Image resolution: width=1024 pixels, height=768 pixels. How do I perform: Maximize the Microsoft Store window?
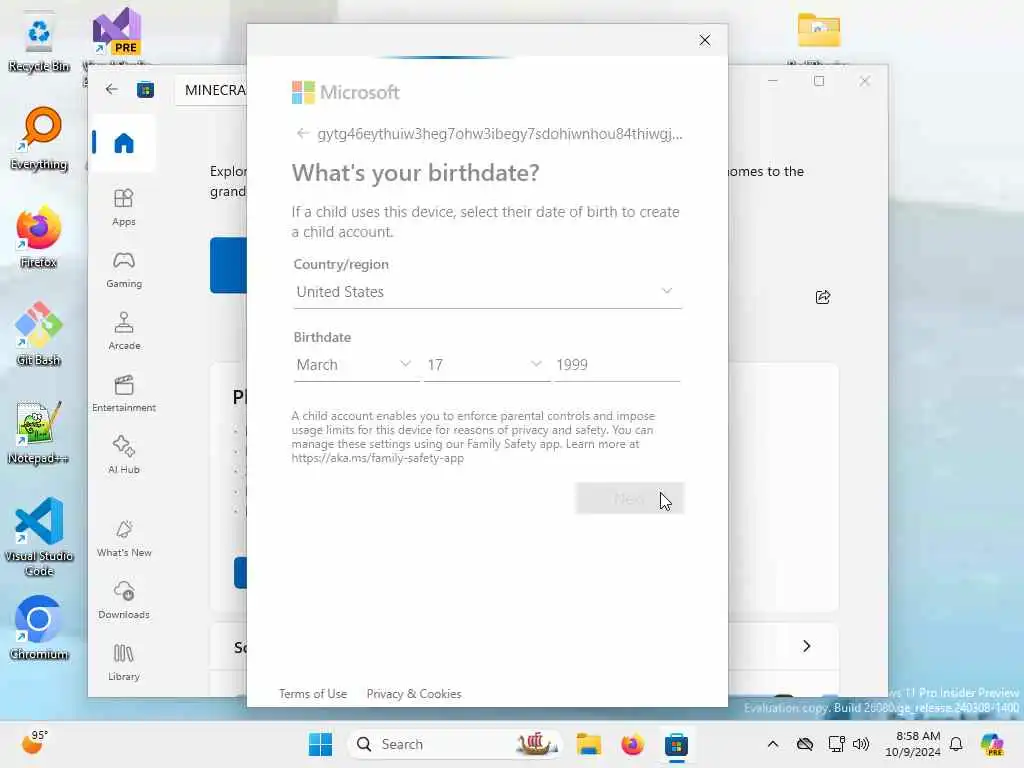(x=819, y=81)
